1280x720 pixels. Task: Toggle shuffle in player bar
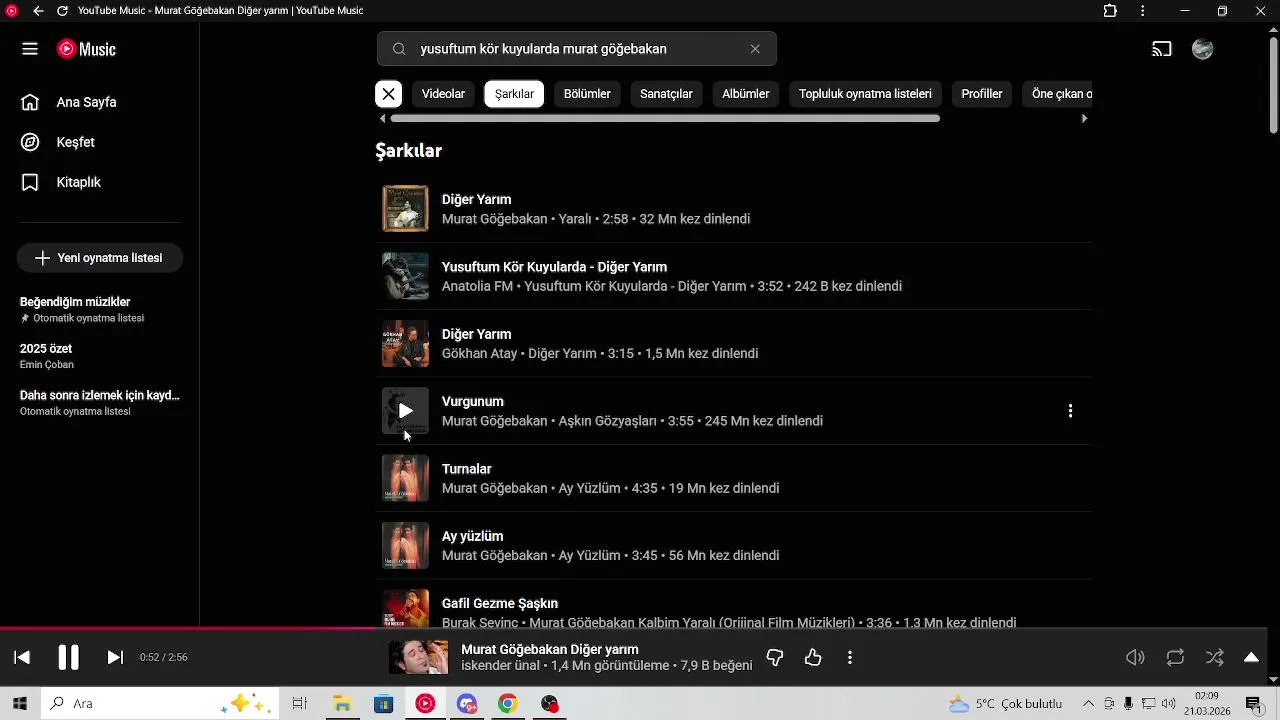pos(1215,657)
